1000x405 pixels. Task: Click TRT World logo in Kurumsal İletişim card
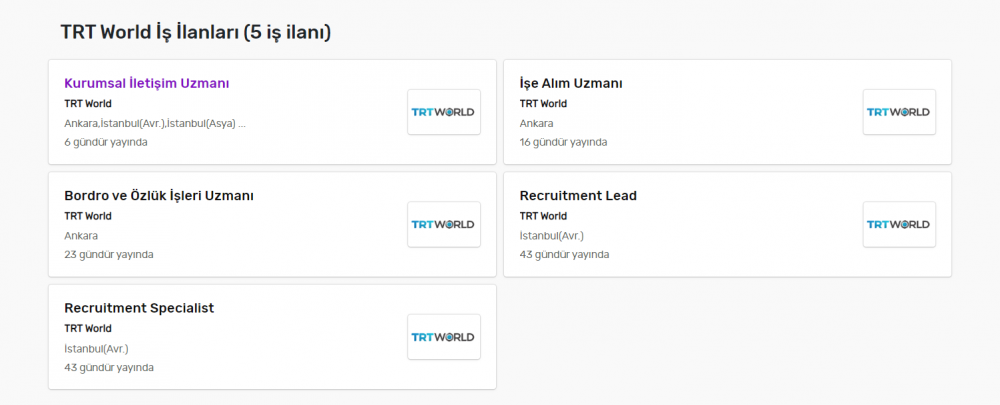coord(444,112)
